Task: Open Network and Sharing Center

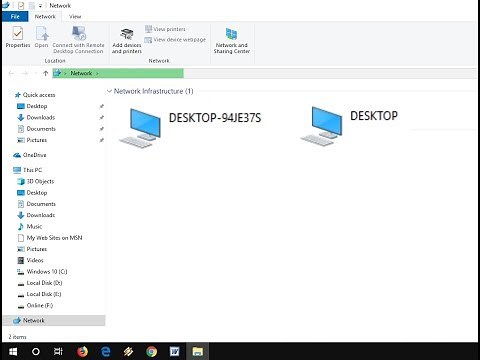Action: pyautogui.click(x=232, y=40)
